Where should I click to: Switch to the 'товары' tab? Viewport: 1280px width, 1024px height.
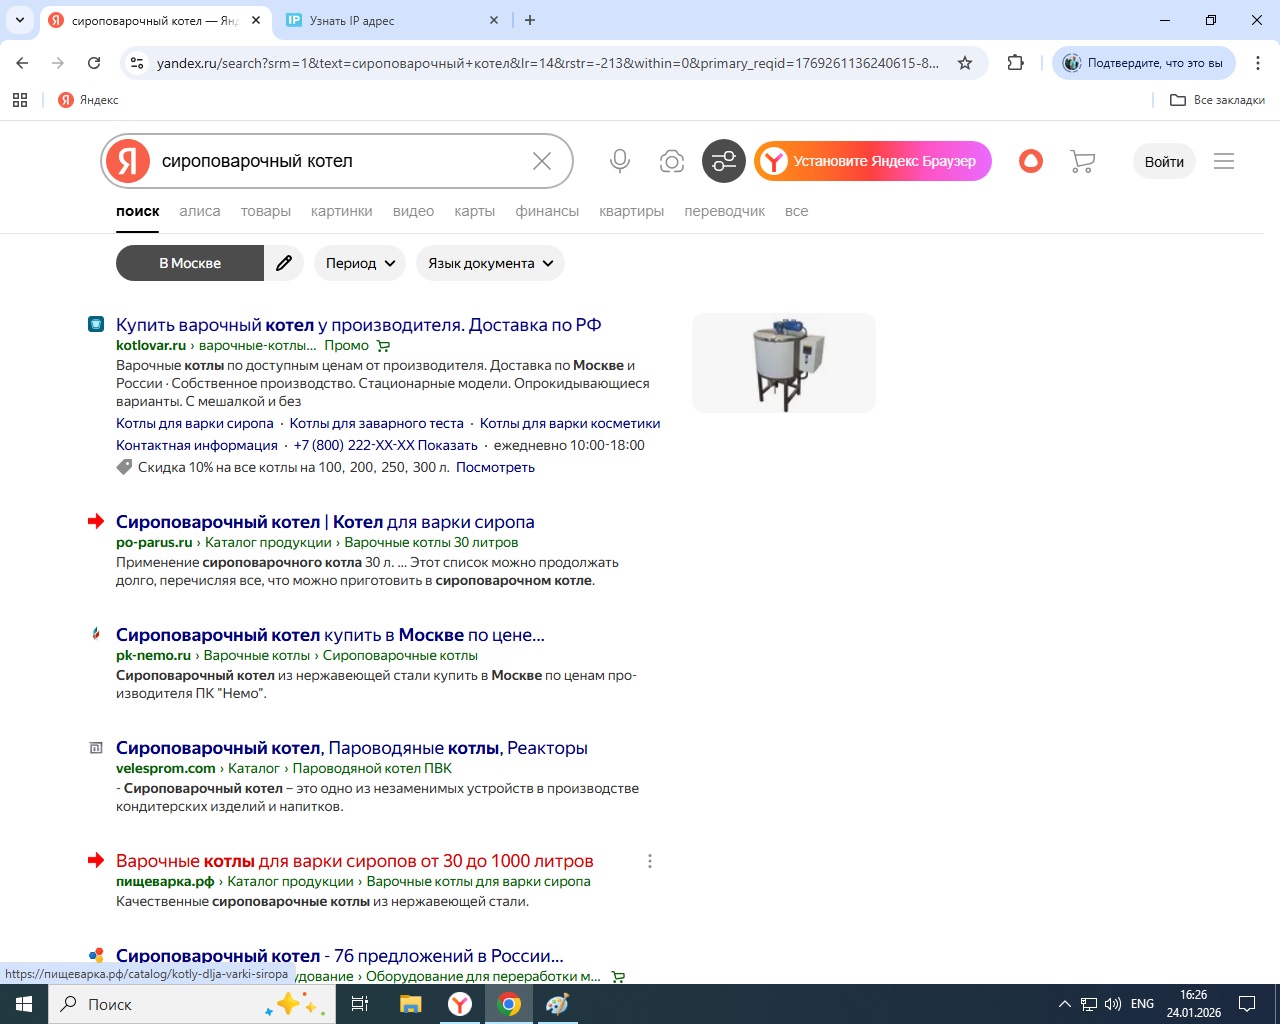coord(266,211)
